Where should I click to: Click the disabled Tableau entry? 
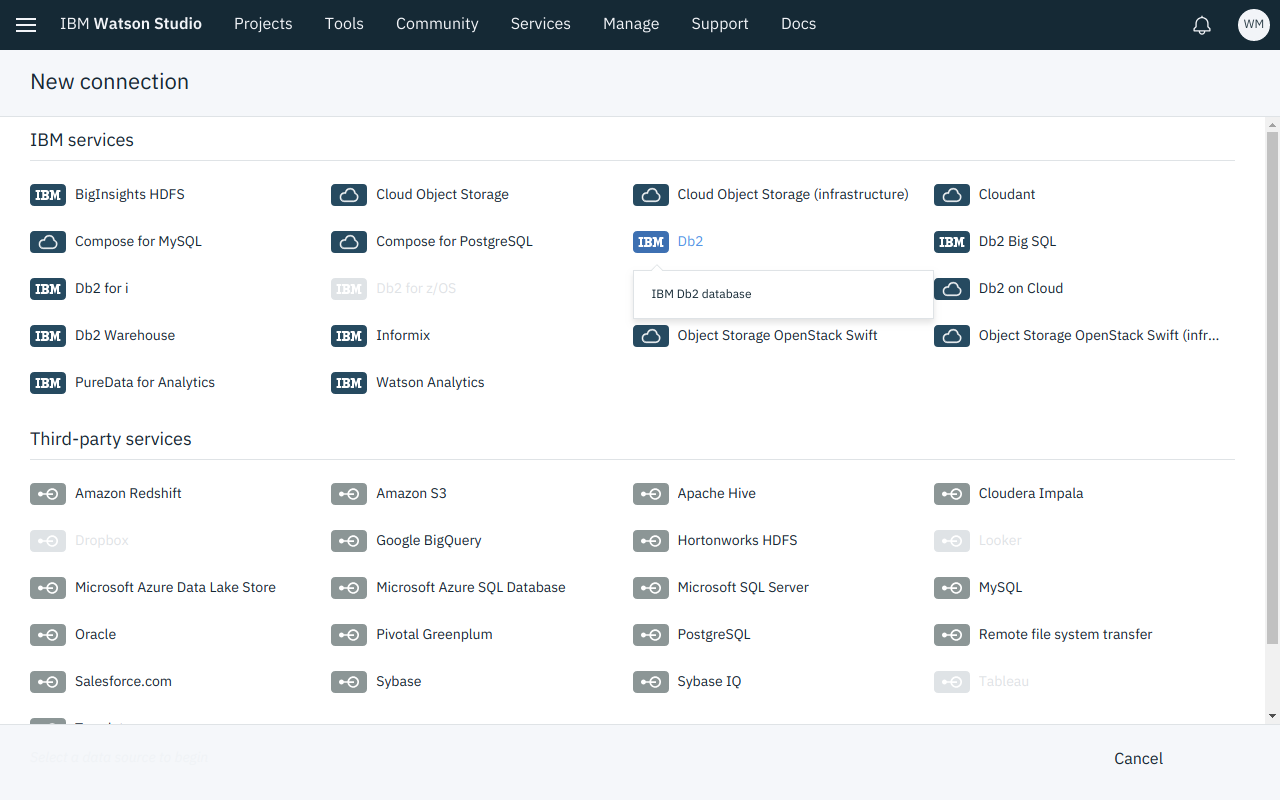click(981, 682)
